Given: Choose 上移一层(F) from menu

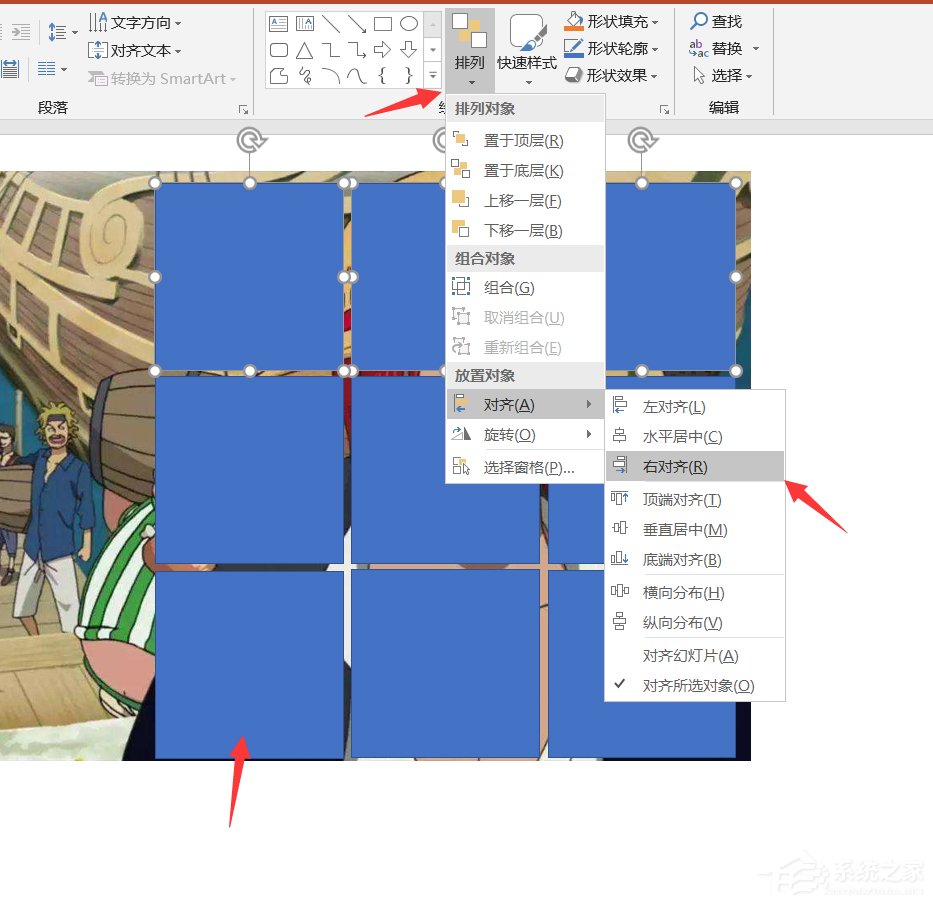Looking at the screenshot, I should pyautogui.click(x=525, y=201).
